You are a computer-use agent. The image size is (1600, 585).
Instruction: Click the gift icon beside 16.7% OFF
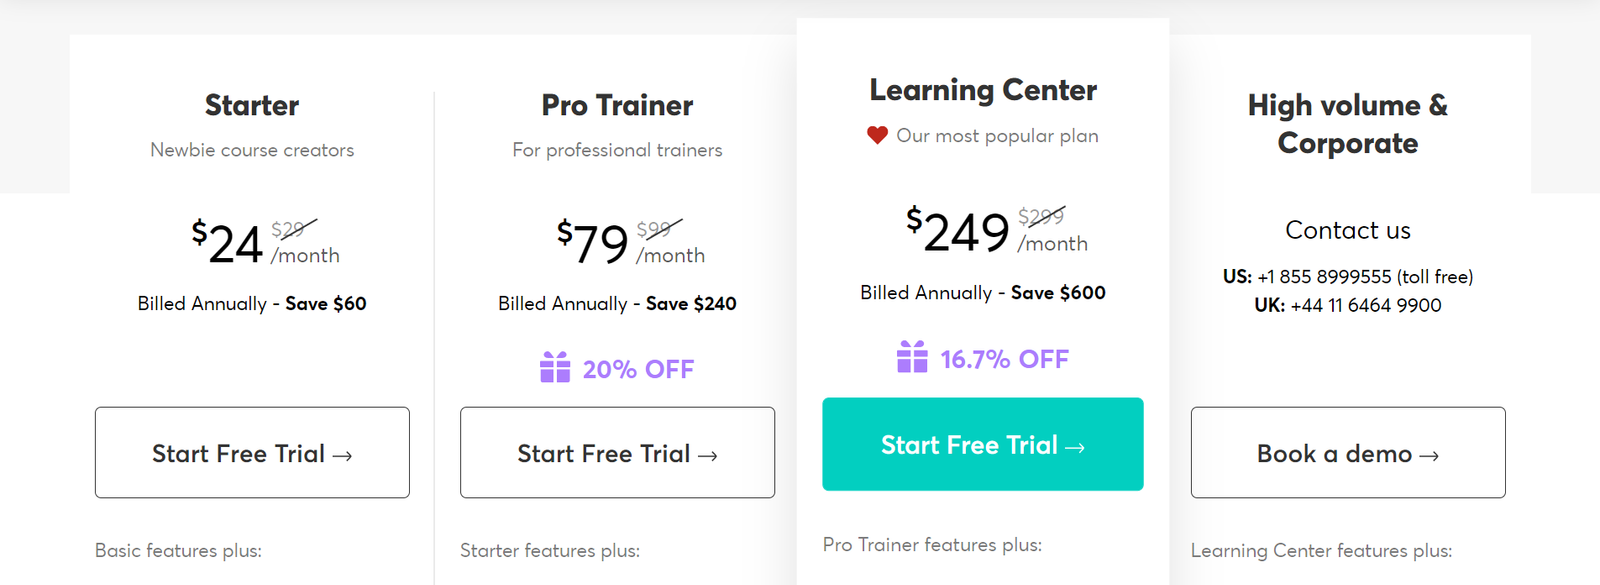tap(912, 357)
